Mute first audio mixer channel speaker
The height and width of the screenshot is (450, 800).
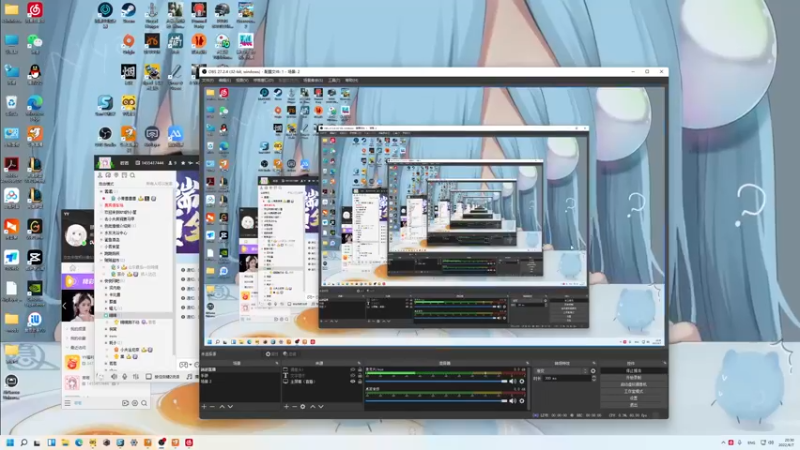pyautogui.click(x=512, y=381)
